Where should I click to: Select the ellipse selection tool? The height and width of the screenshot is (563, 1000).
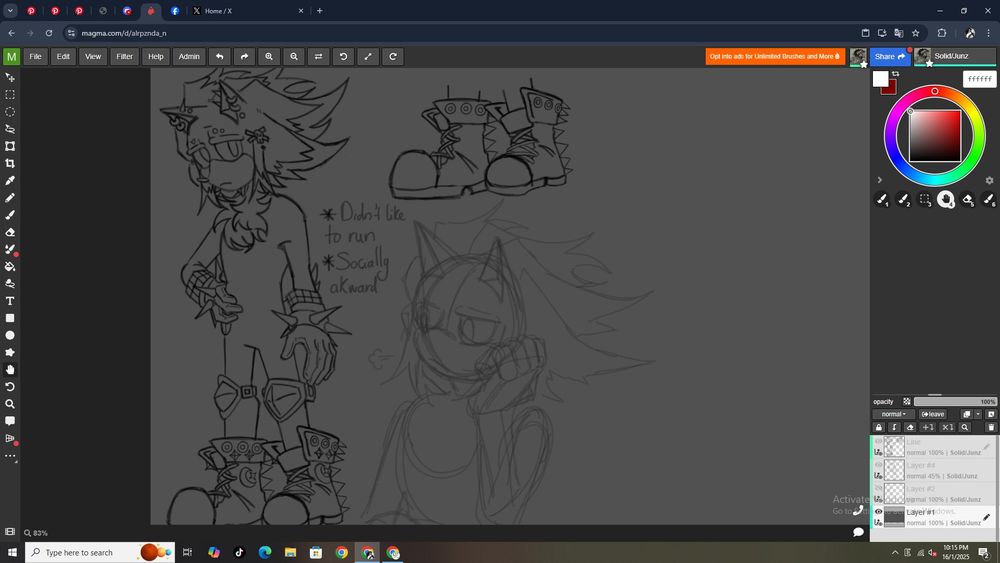(x=10, y=112)
